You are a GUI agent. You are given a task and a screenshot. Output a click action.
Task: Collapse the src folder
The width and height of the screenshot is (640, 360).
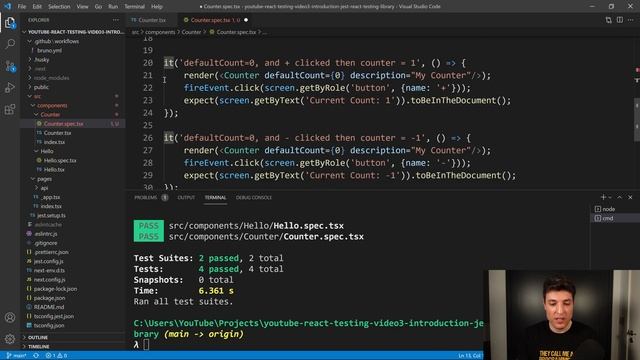click(73, 96)
